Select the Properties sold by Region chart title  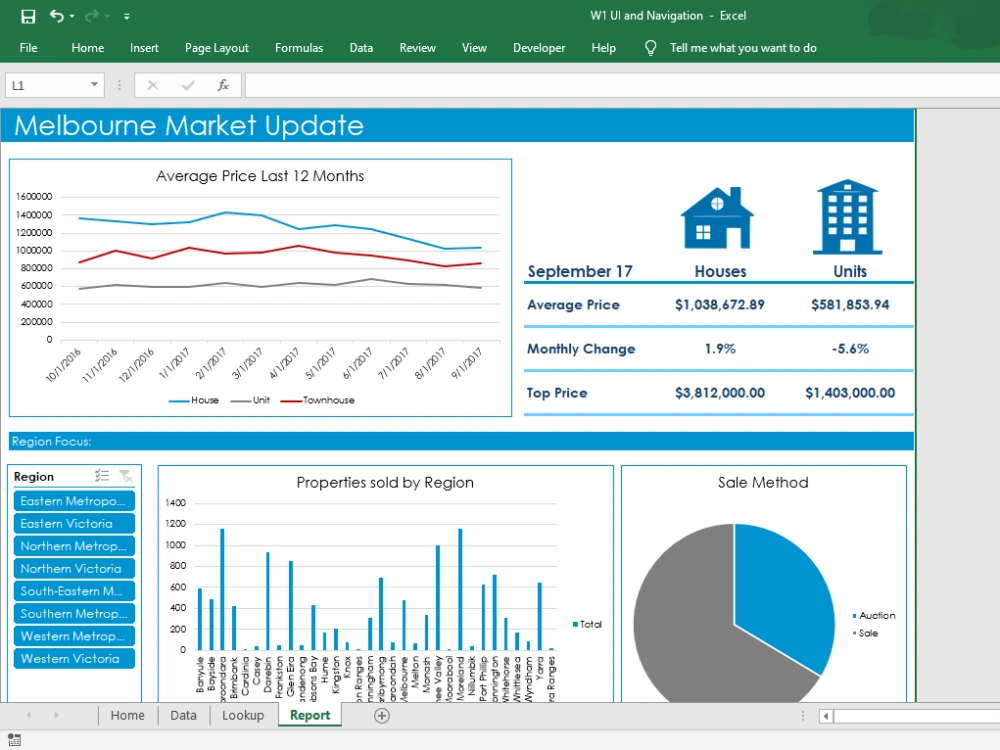point(385,483)
